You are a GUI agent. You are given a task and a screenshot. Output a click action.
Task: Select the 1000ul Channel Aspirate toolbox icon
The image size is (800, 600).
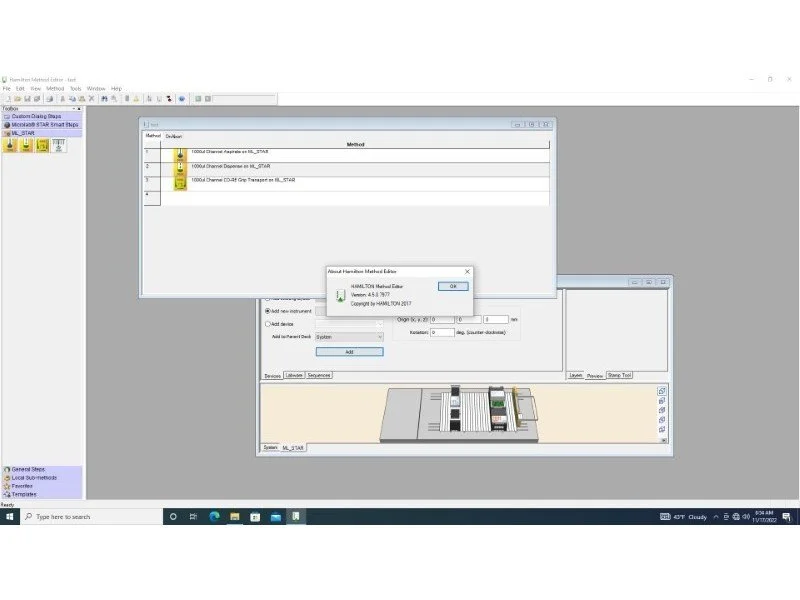(x=10, y=145)
